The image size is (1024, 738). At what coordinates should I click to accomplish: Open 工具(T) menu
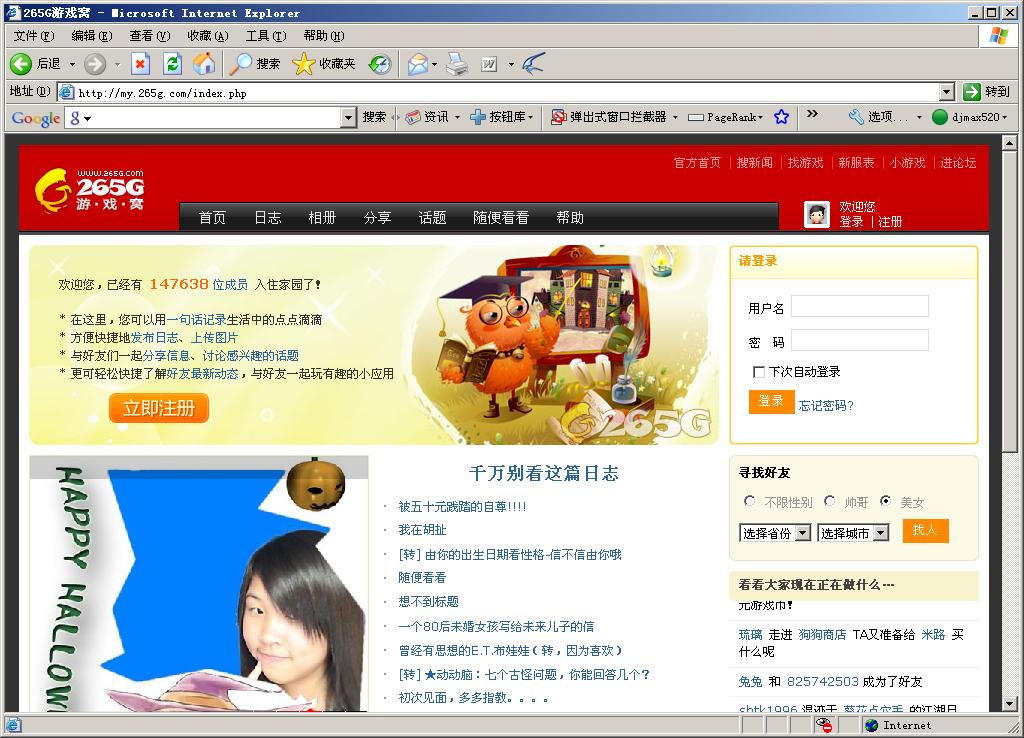coord(266,36)
